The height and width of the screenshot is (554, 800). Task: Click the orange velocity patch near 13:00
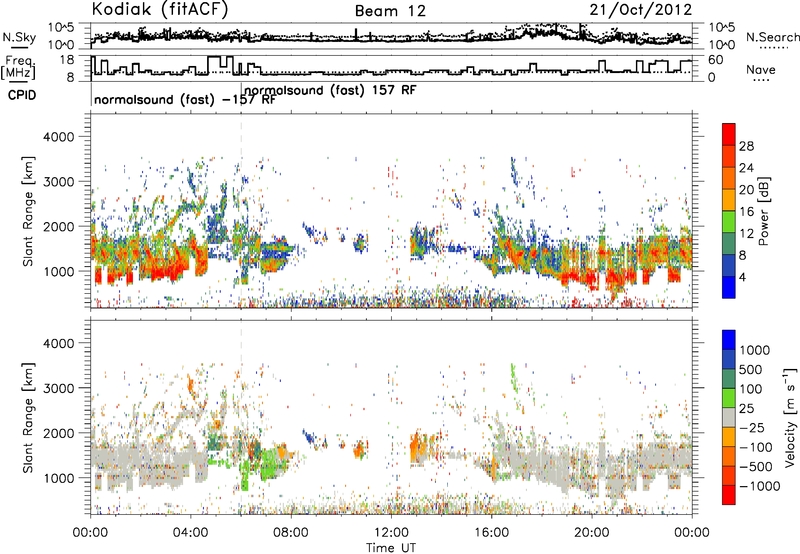point(416,447)
